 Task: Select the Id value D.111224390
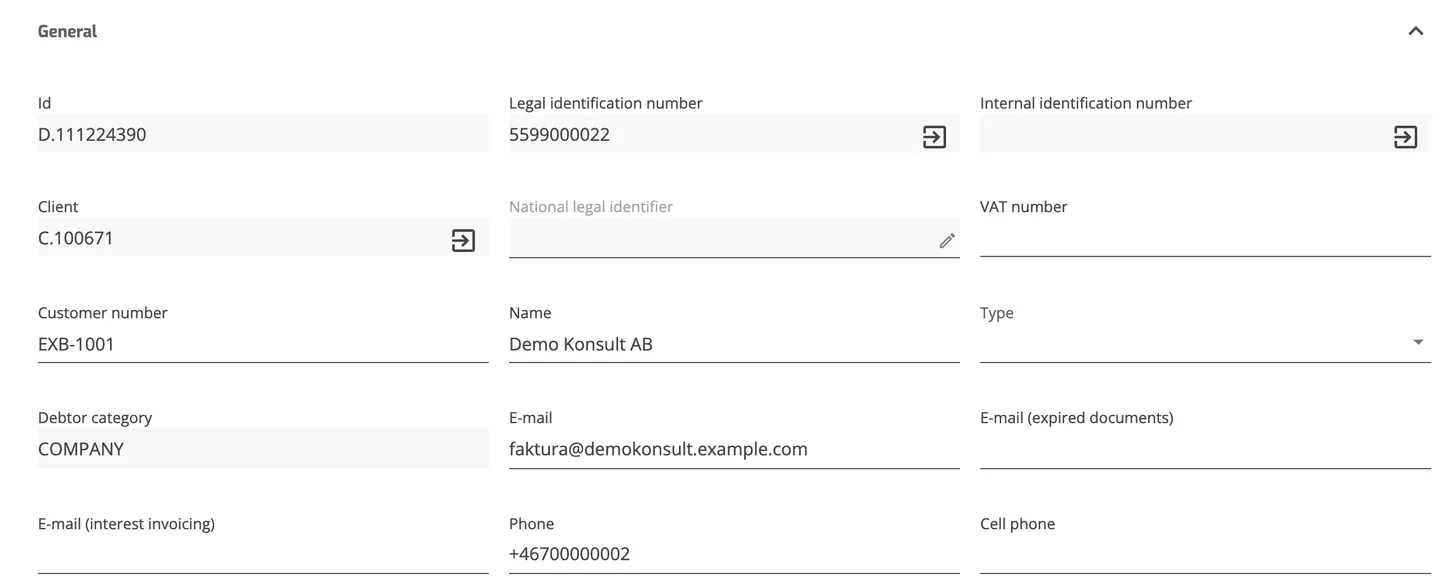(x=92, y=134)
